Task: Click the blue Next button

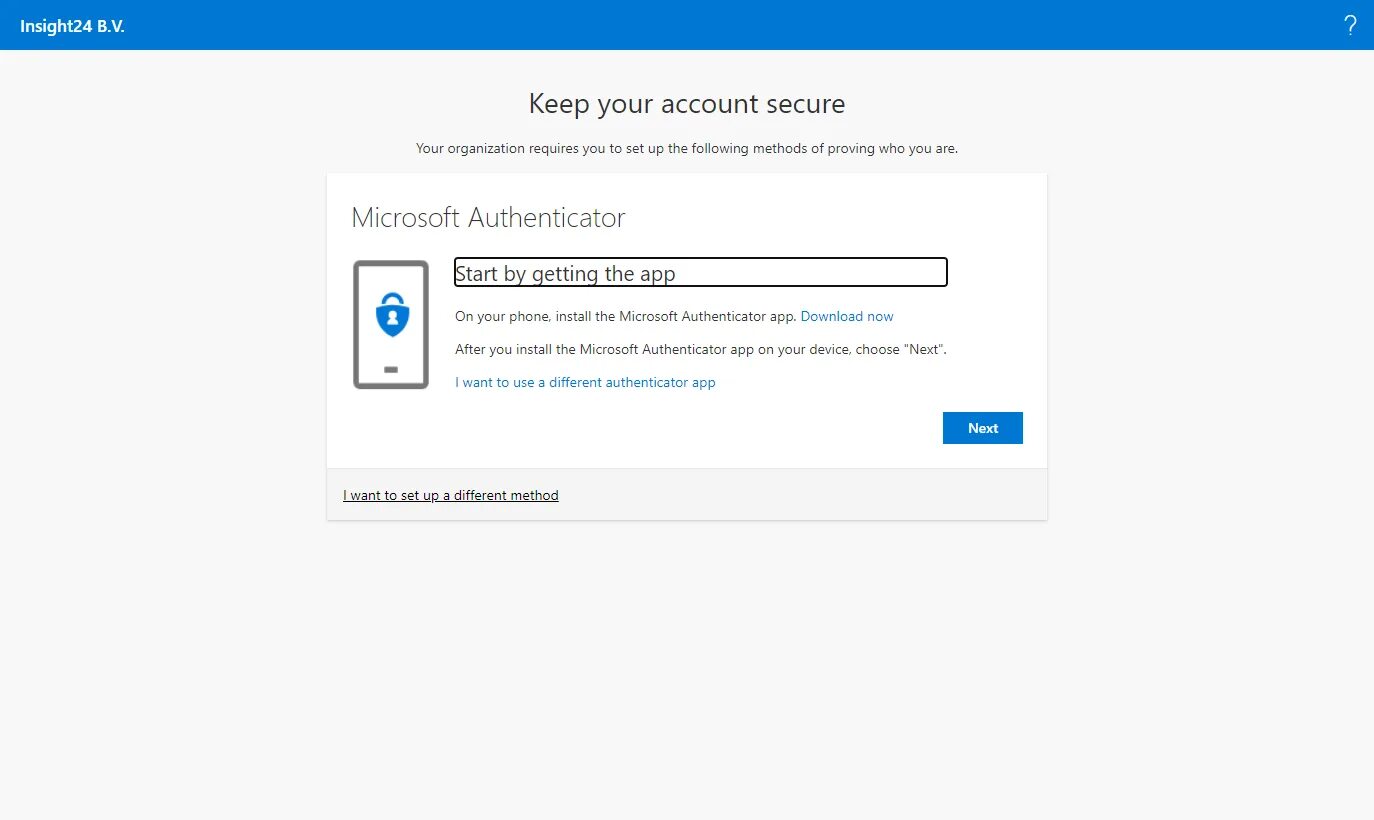Action: [x=982, y=428]
